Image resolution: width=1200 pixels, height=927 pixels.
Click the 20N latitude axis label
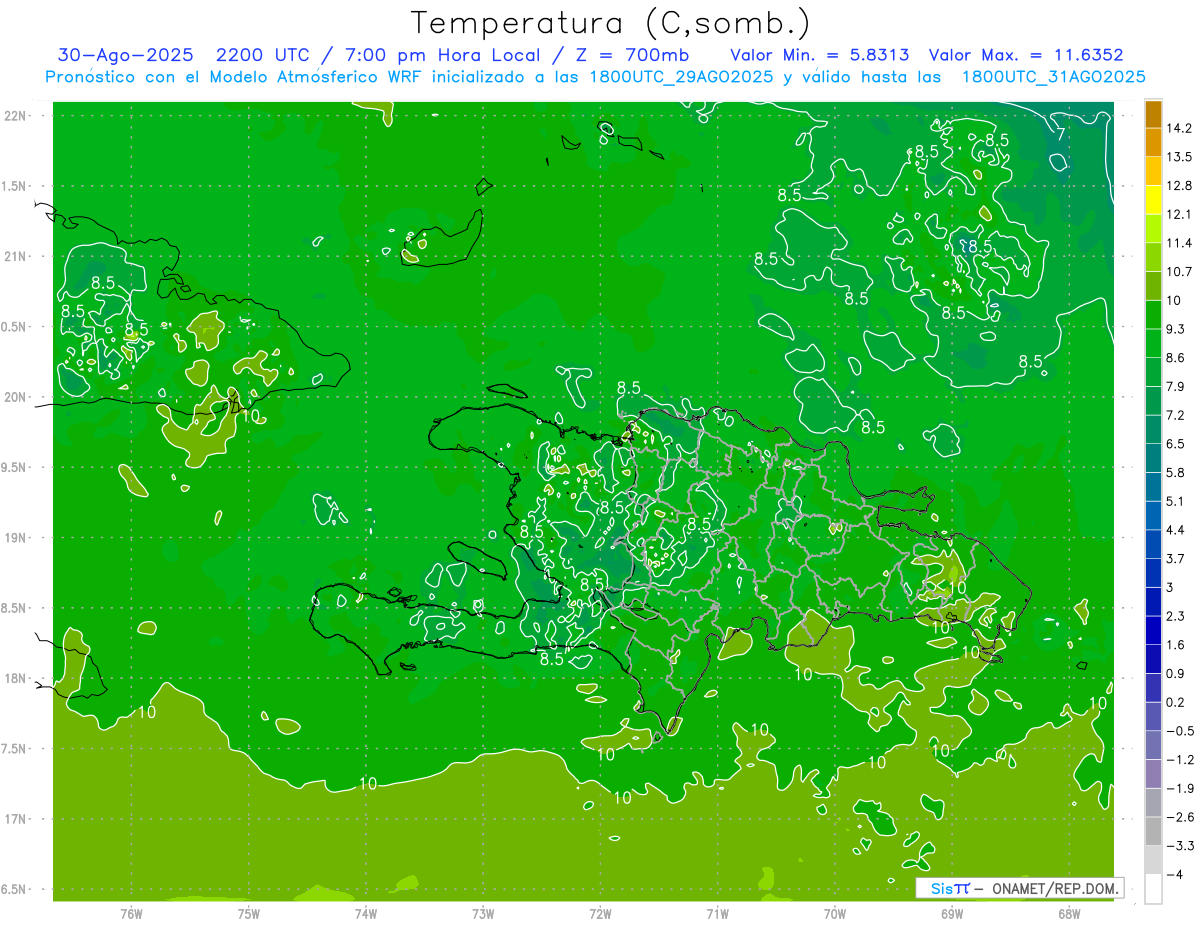point(15,398)
